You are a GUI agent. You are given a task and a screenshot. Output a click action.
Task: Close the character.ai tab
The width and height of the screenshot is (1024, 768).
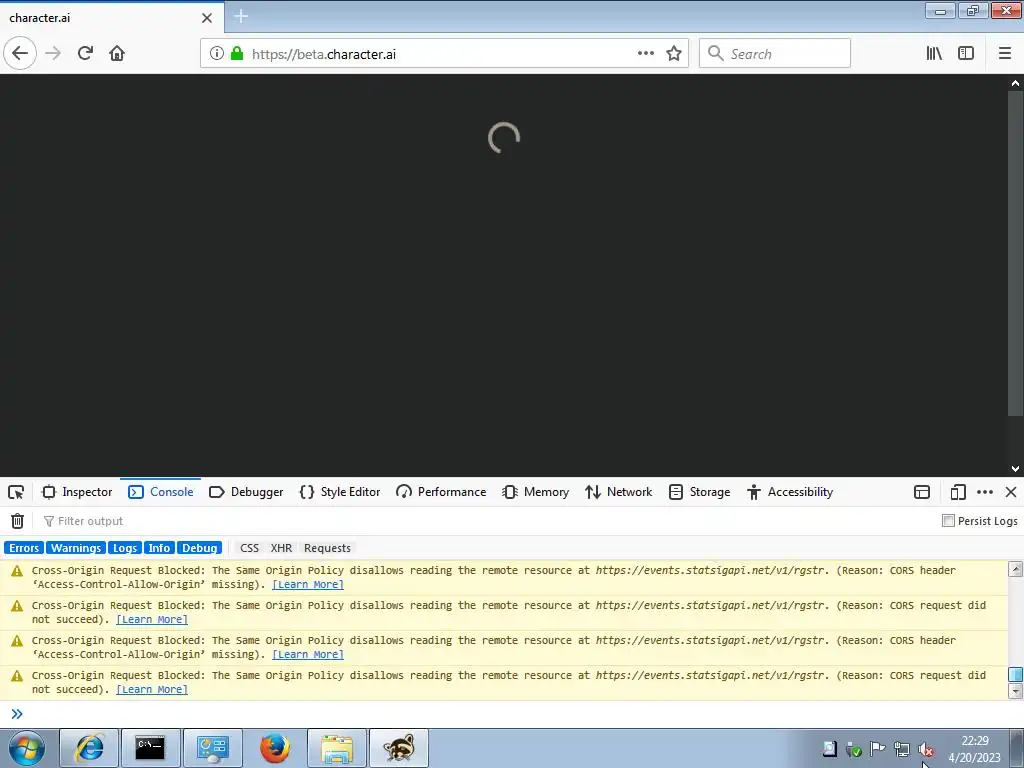pos(207,18)
